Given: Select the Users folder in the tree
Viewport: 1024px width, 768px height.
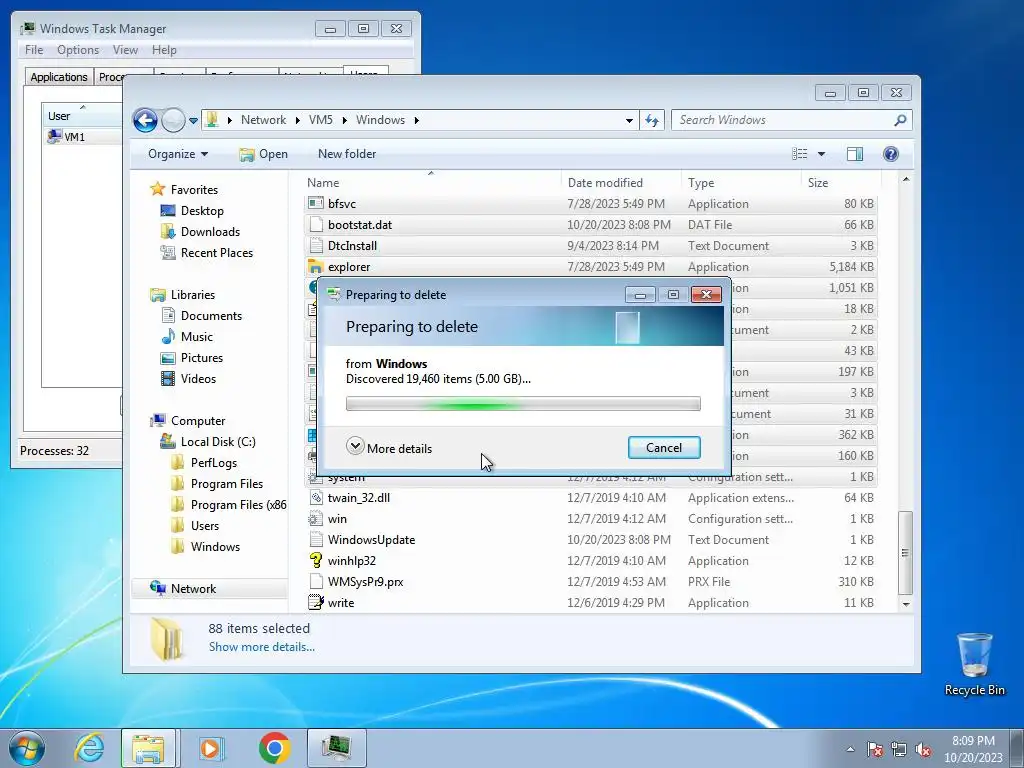Looking at the screenshot, I should click(x=204, y=526).
